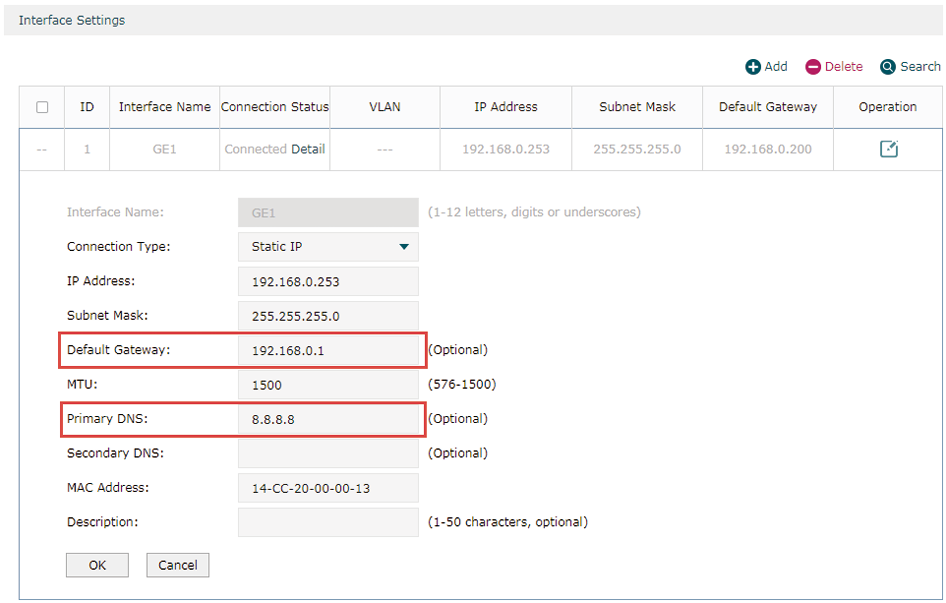Click the Connection Type dropdown arrow

pos(404,247)
